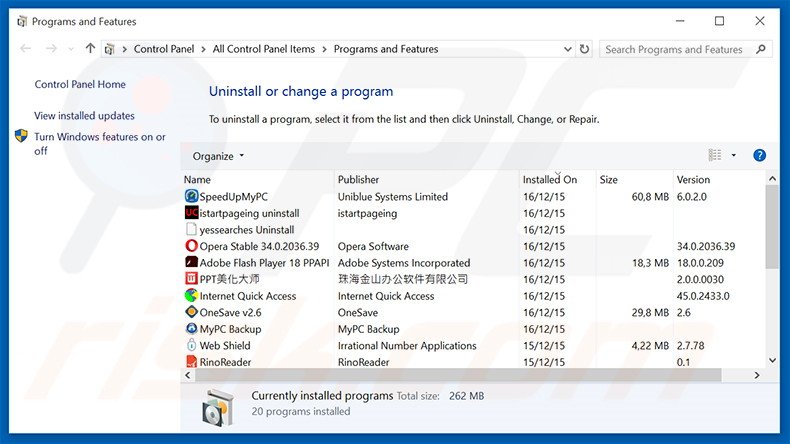Image resolution: width=790 pixels, height=444 pixels.
Task: Open Turn Windows features on or off
Action: click(100, 144)
